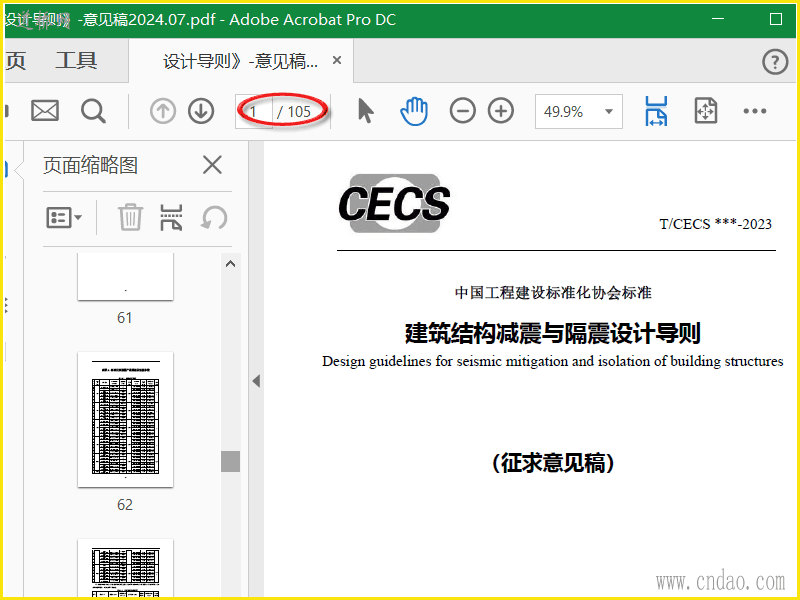Viewport: 800px width, 600px height.
Task: Send the file by email envelope icon
Action: point(45,111)
